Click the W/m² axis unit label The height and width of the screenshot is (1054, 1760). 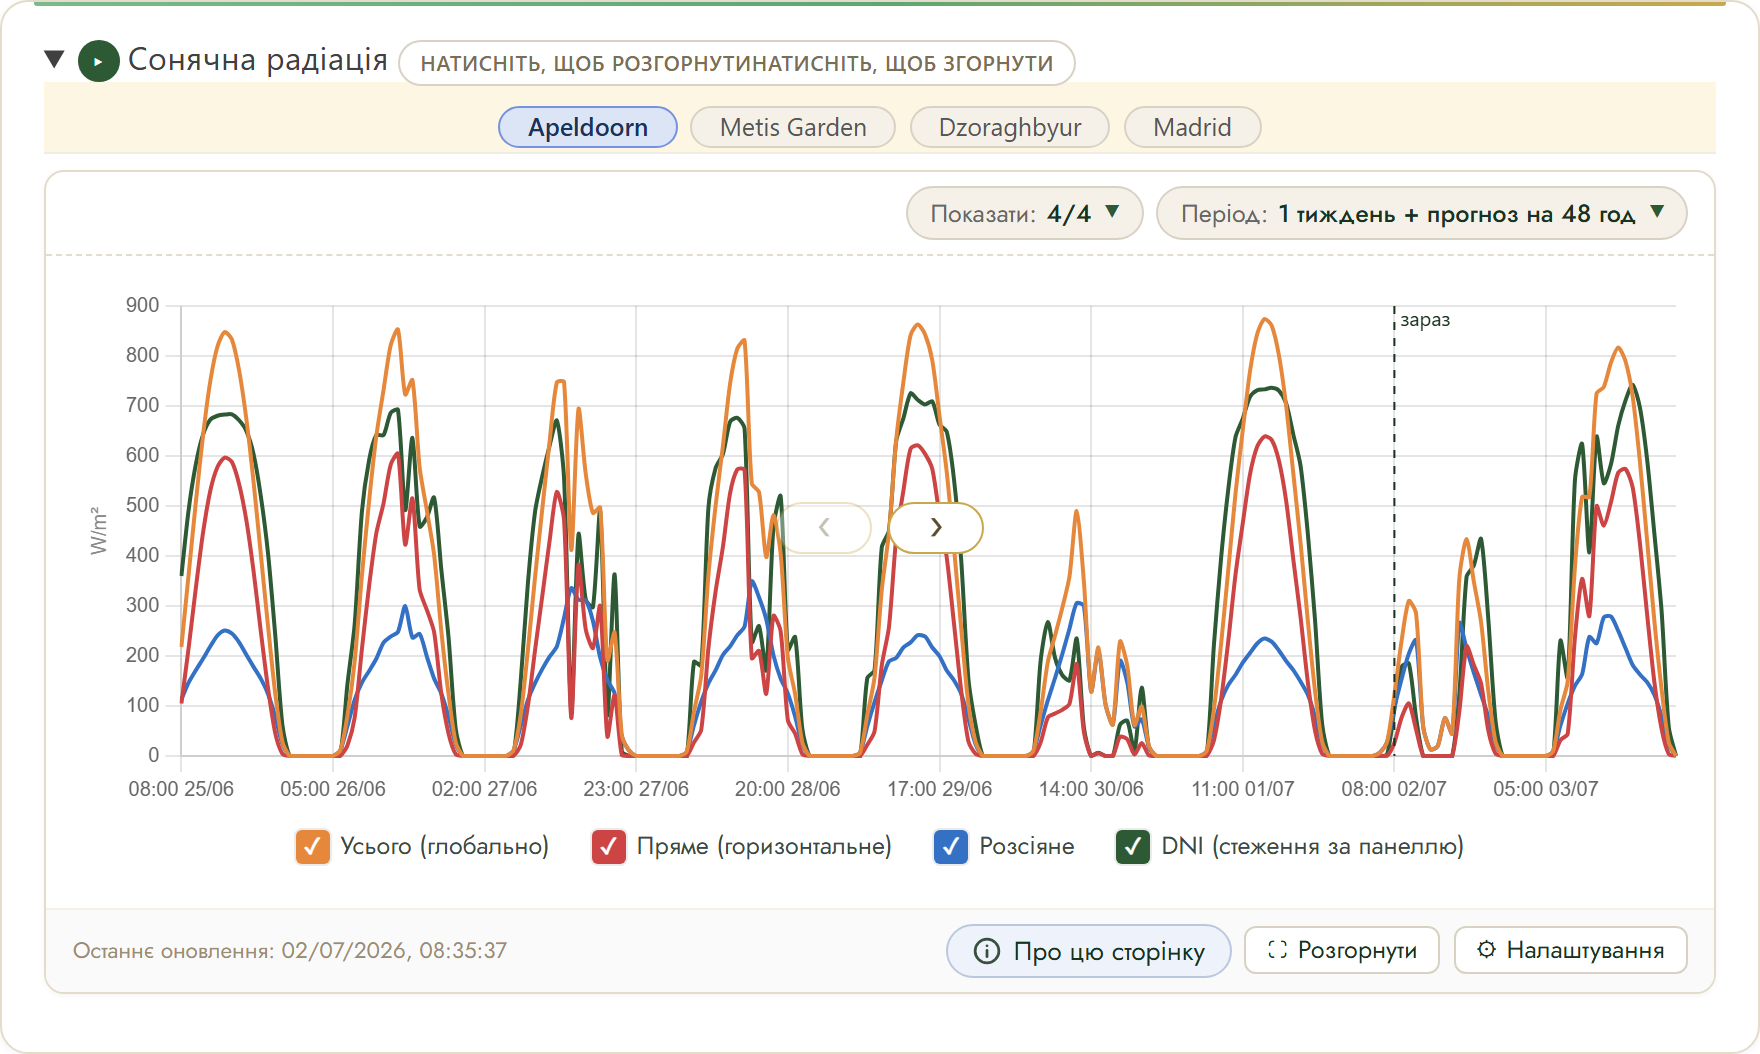pyautogui.click(x=98, y=530)
